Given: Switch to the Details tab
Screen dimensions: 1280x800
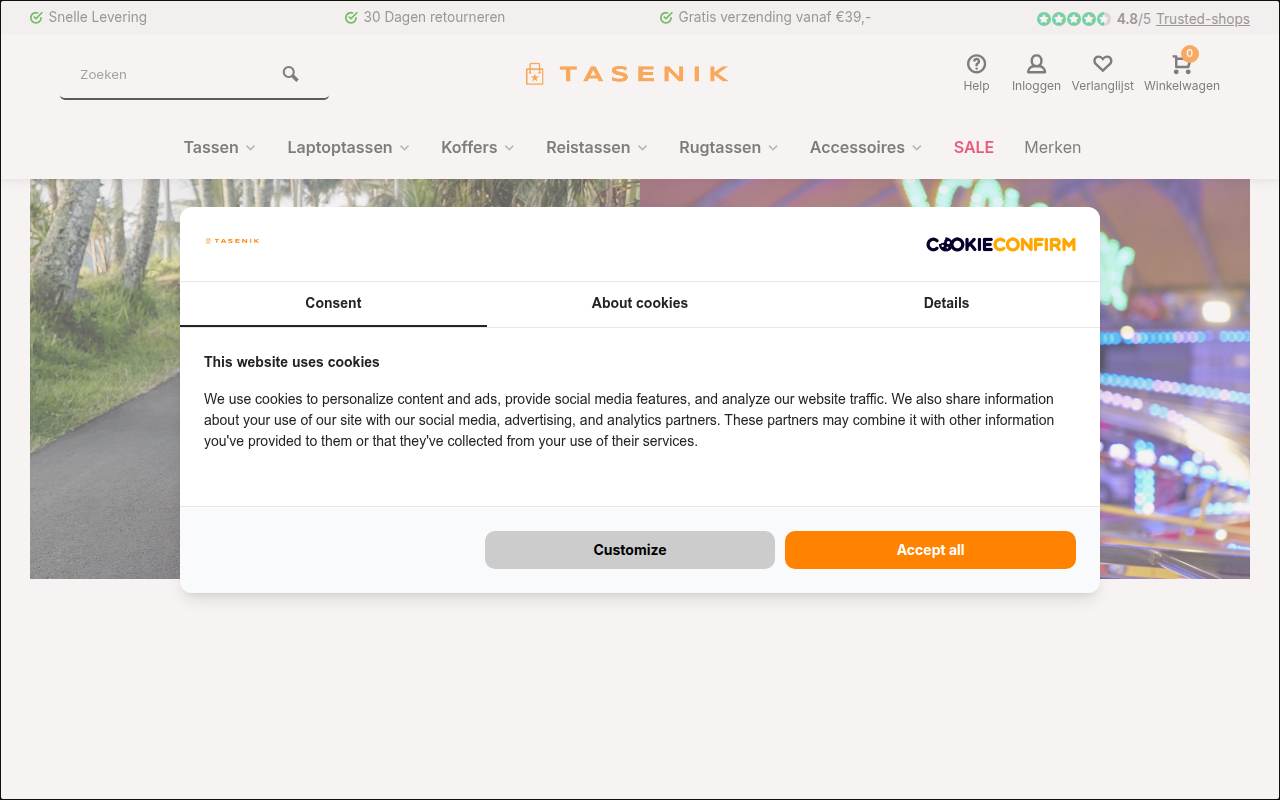Looking at the screenshot, I should coord(946,303).
